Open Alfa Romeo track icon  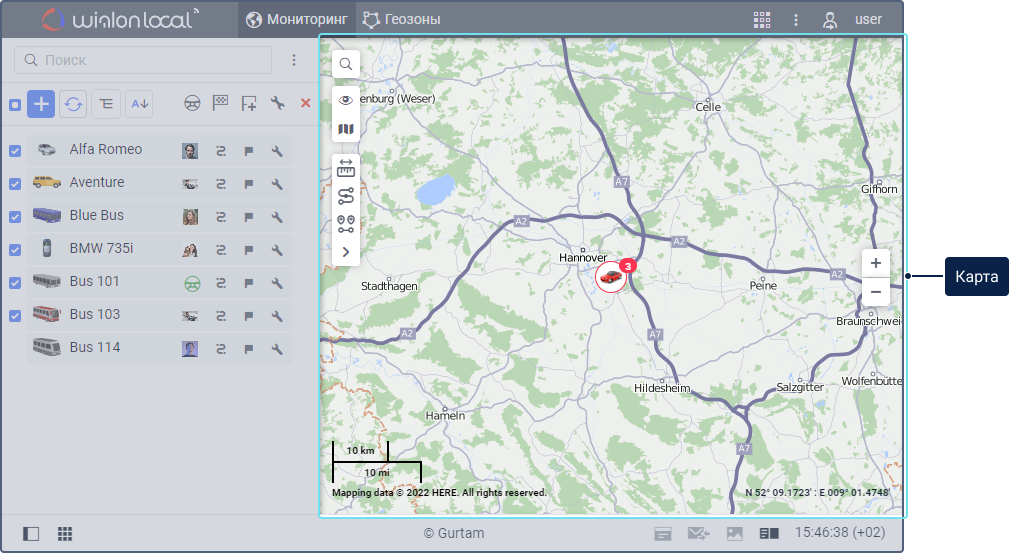point(221,151)
